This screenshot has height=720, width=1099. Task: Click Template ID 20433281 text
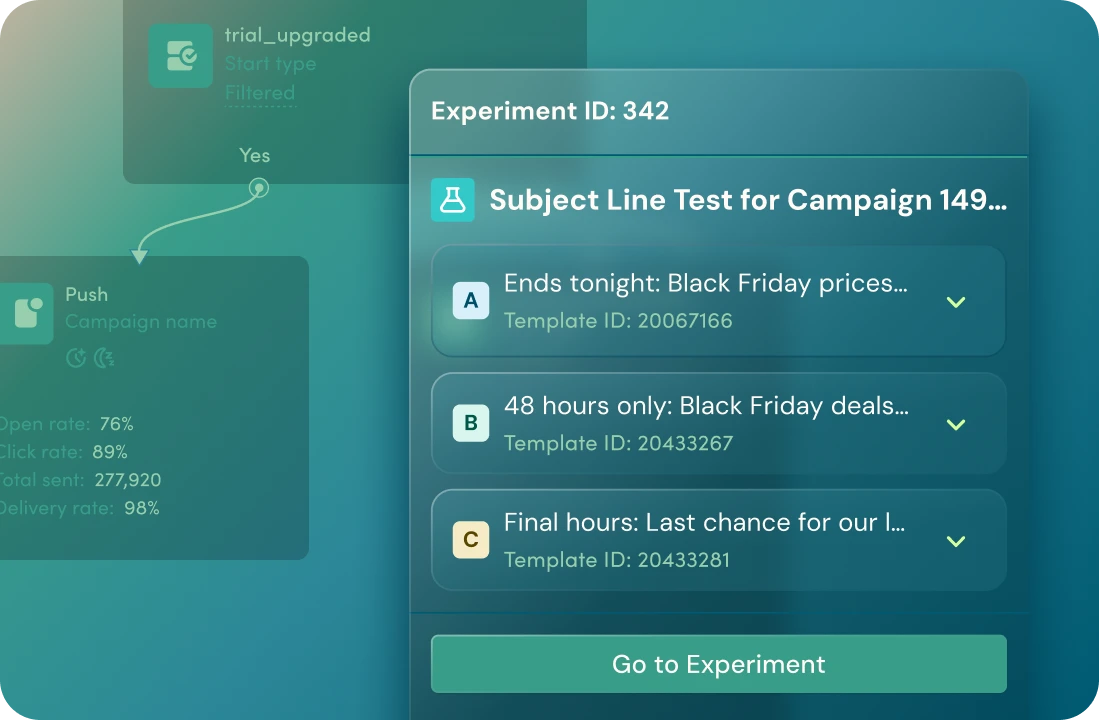[617, 560]
